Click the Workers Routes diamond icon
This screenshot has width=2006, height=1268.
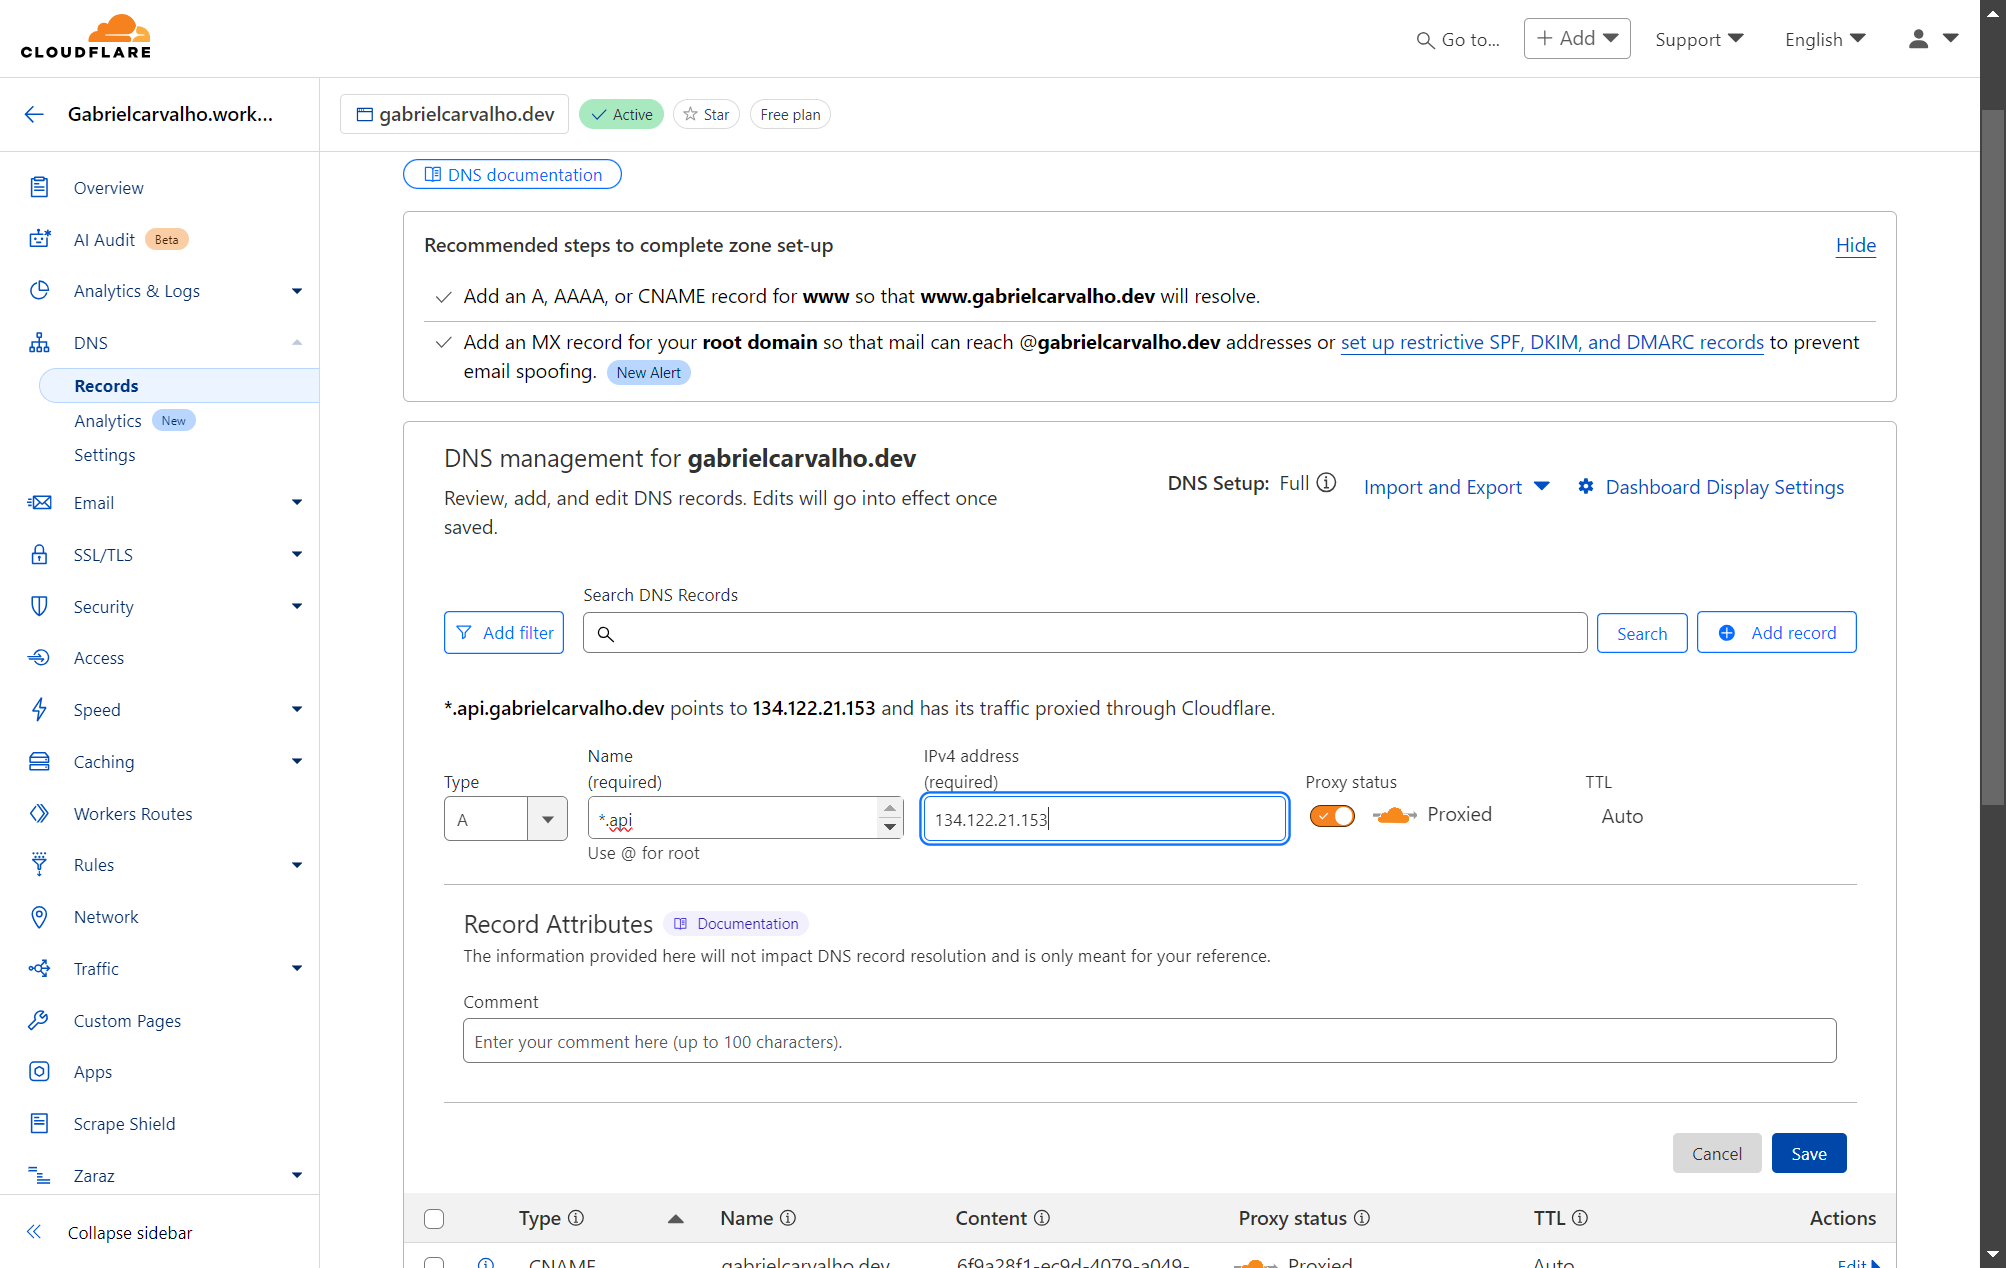pos(39,813)
